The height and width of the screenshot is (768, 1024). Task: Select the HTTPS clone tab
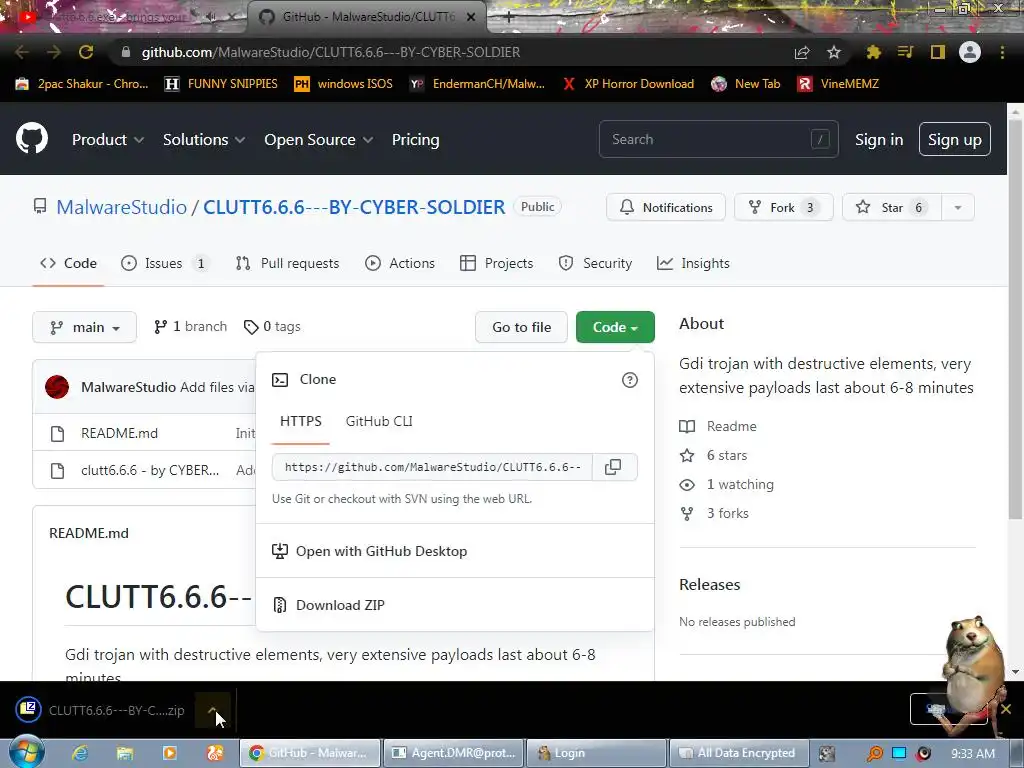pos(300,421)
